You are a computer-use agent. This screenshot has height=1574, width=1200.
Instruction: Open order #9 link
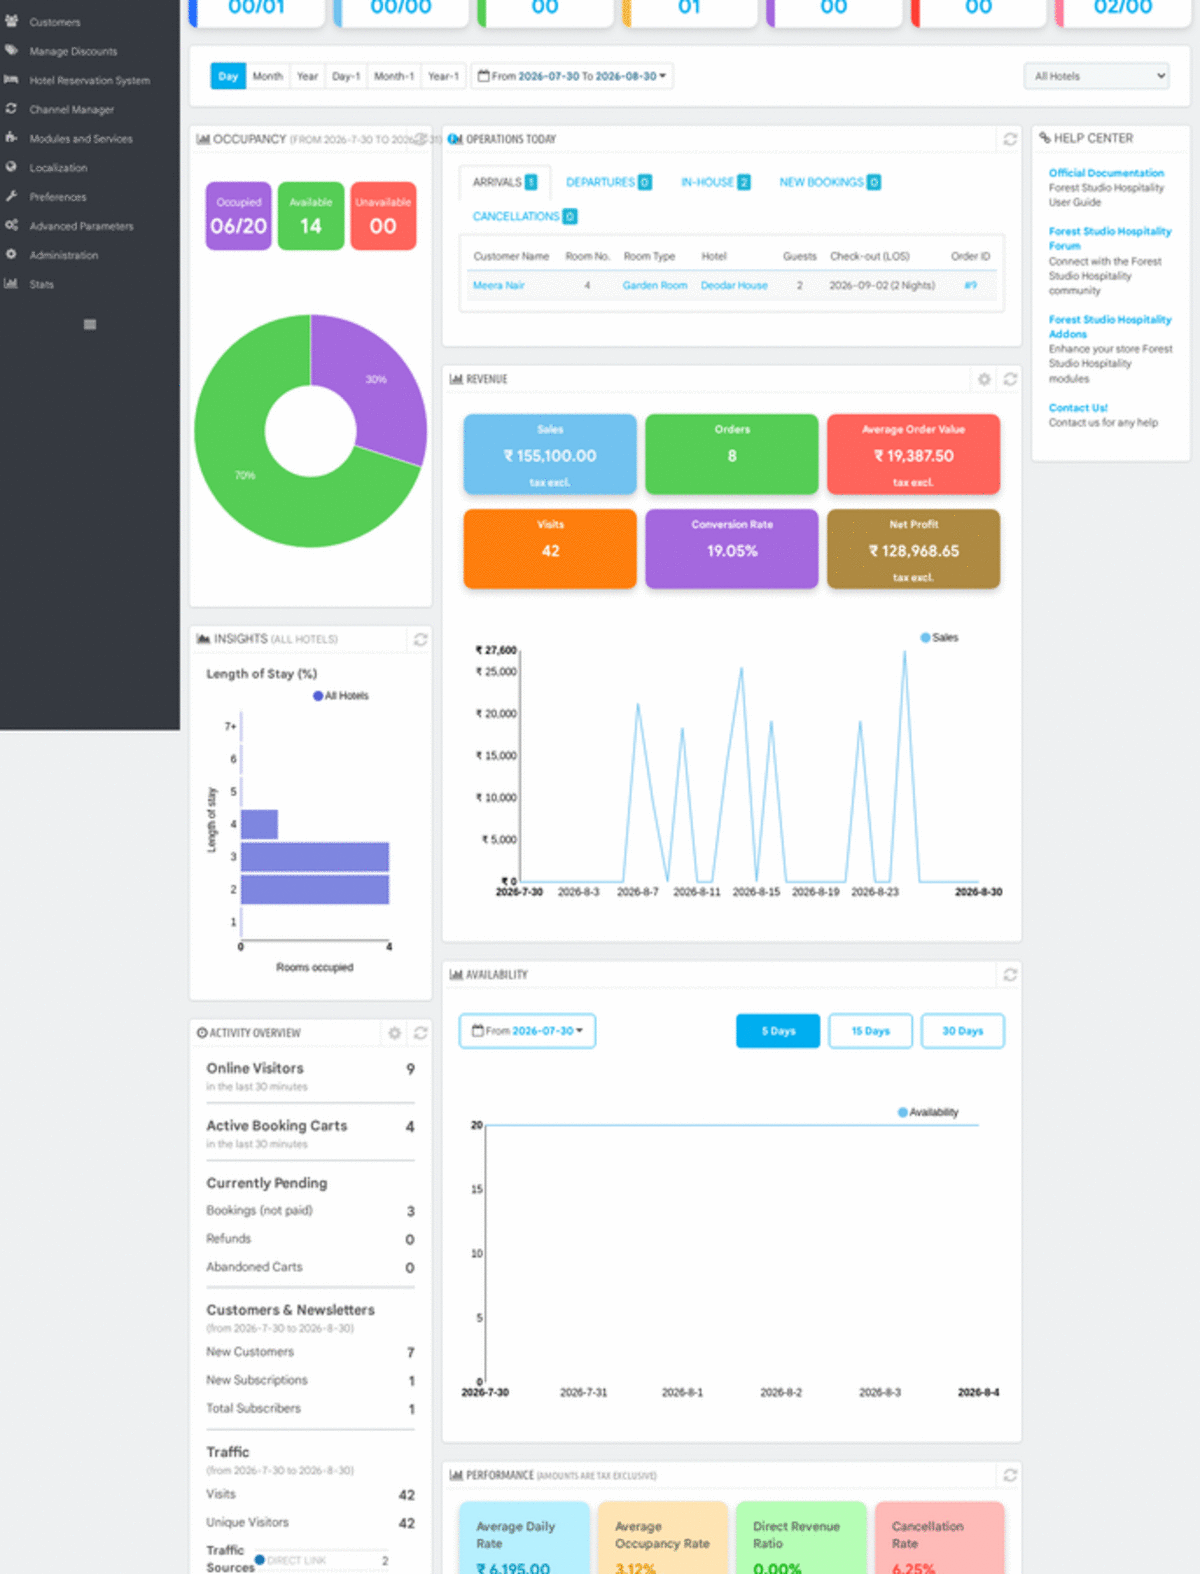pos(970,285)
